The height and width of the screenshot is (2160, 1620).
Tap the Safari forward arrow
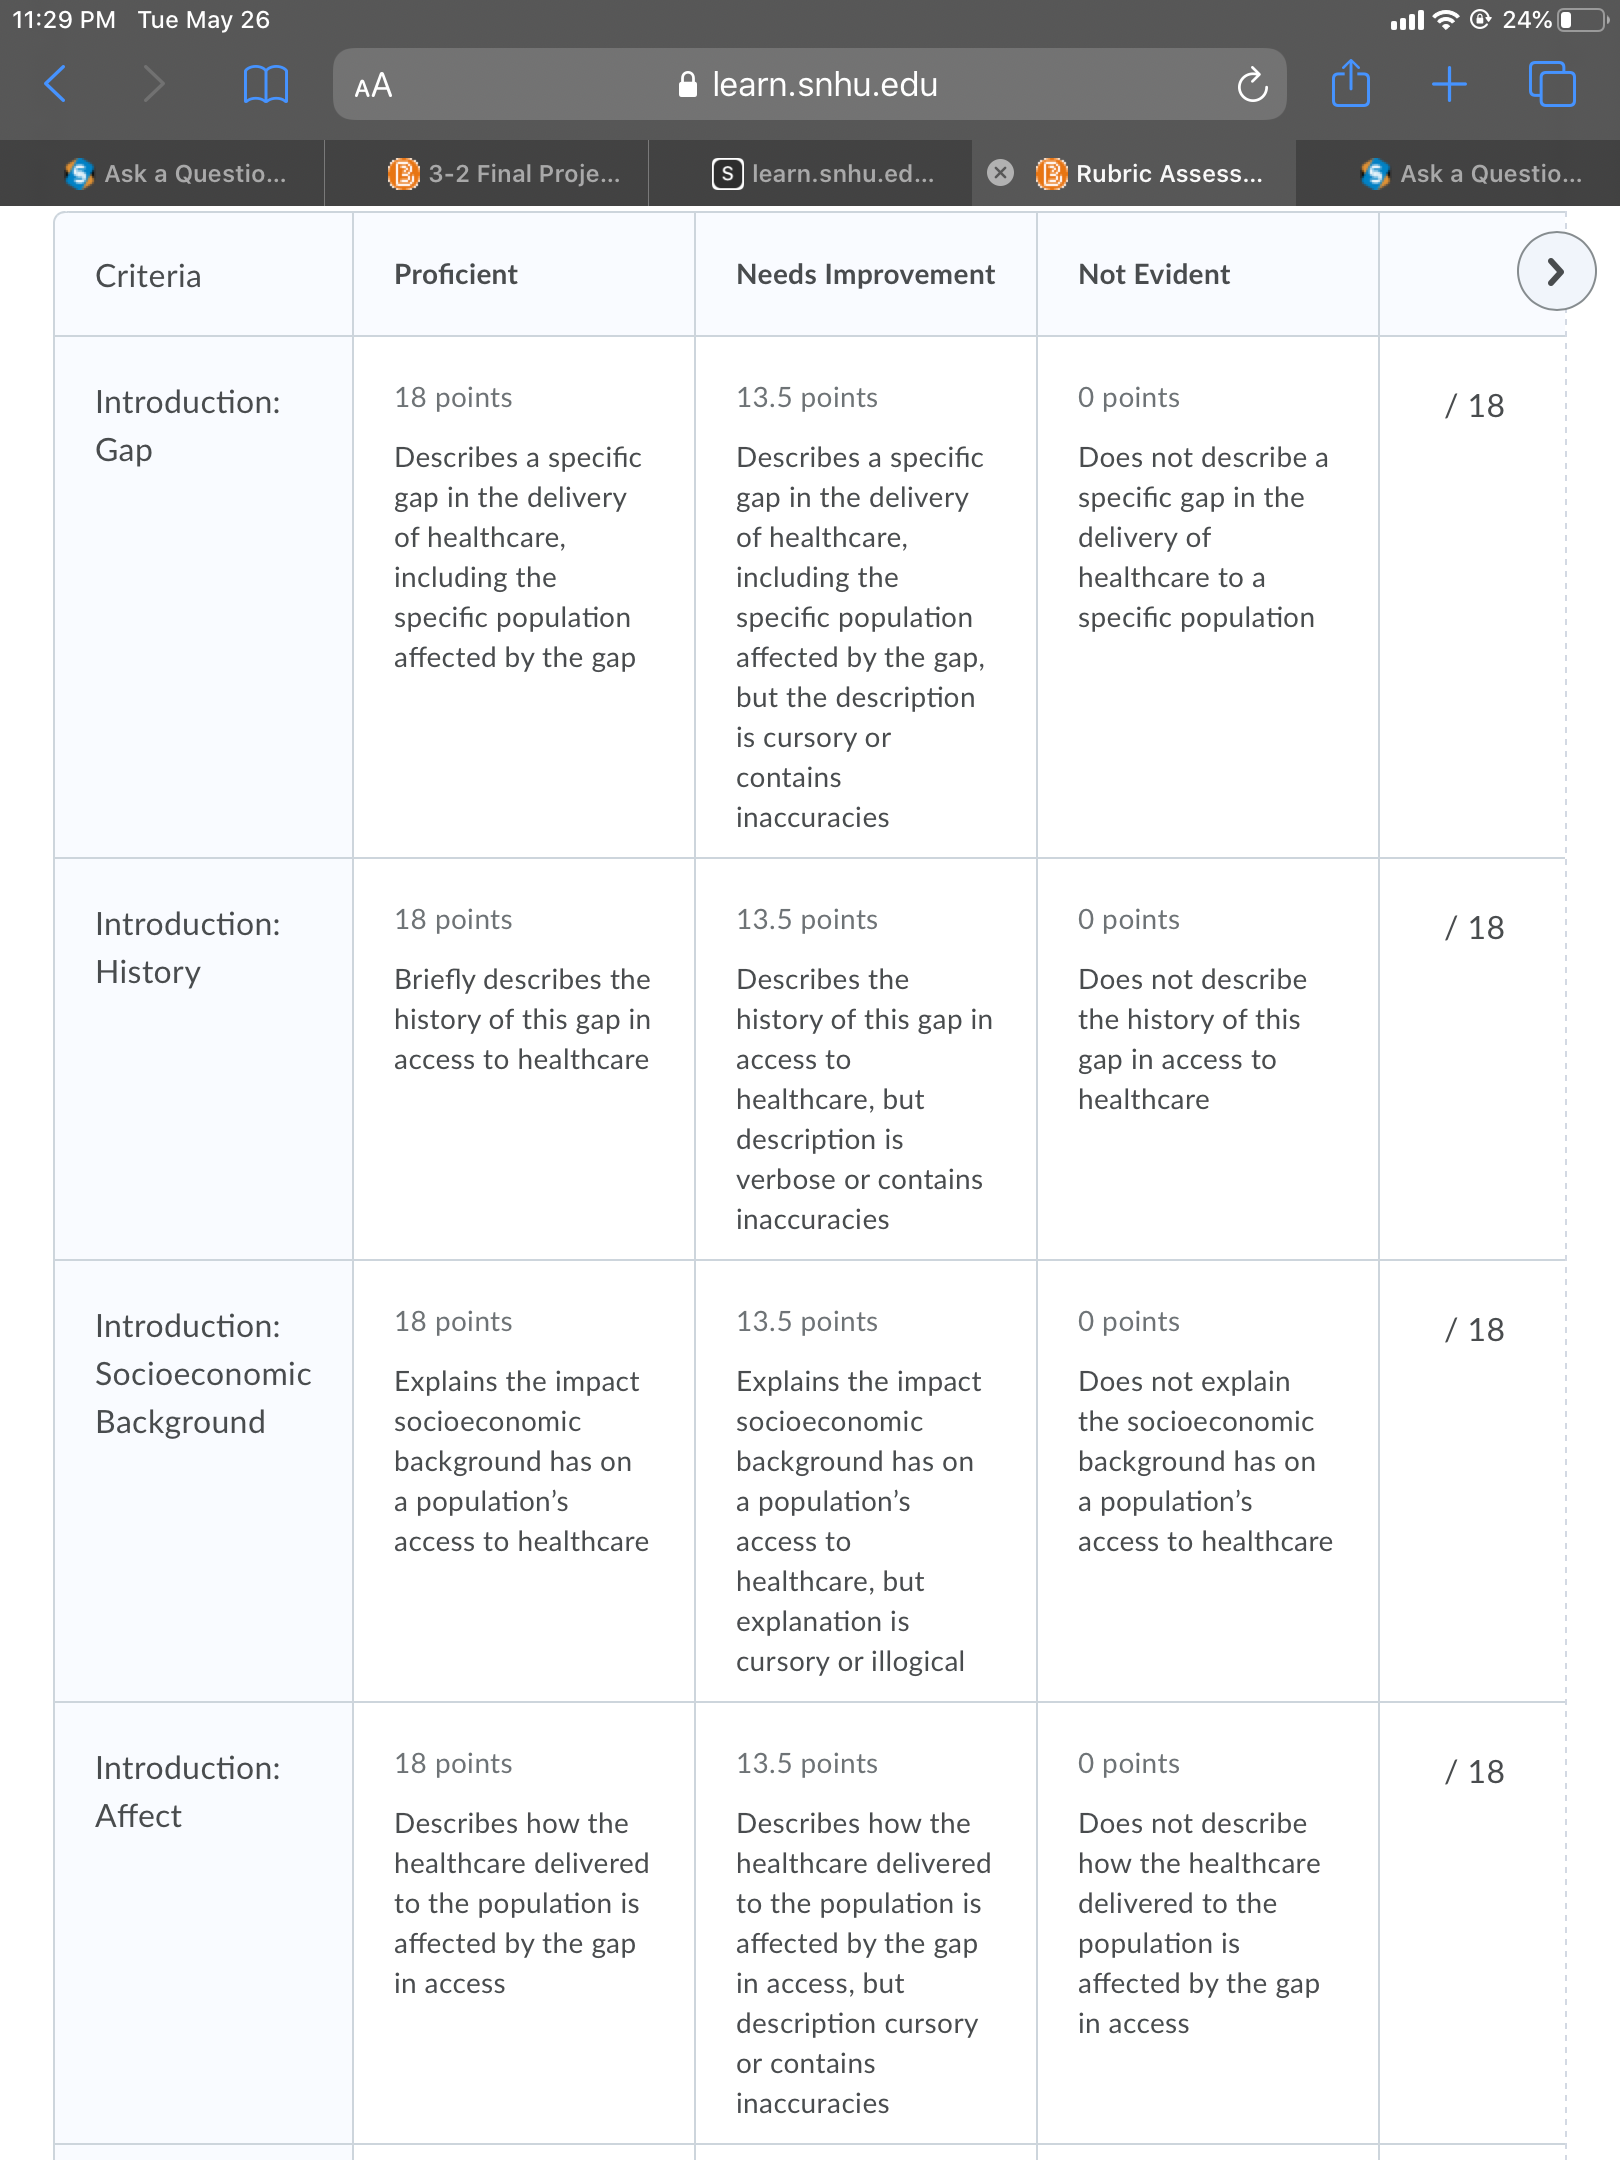pyautogui.click(x=153, y=84)
